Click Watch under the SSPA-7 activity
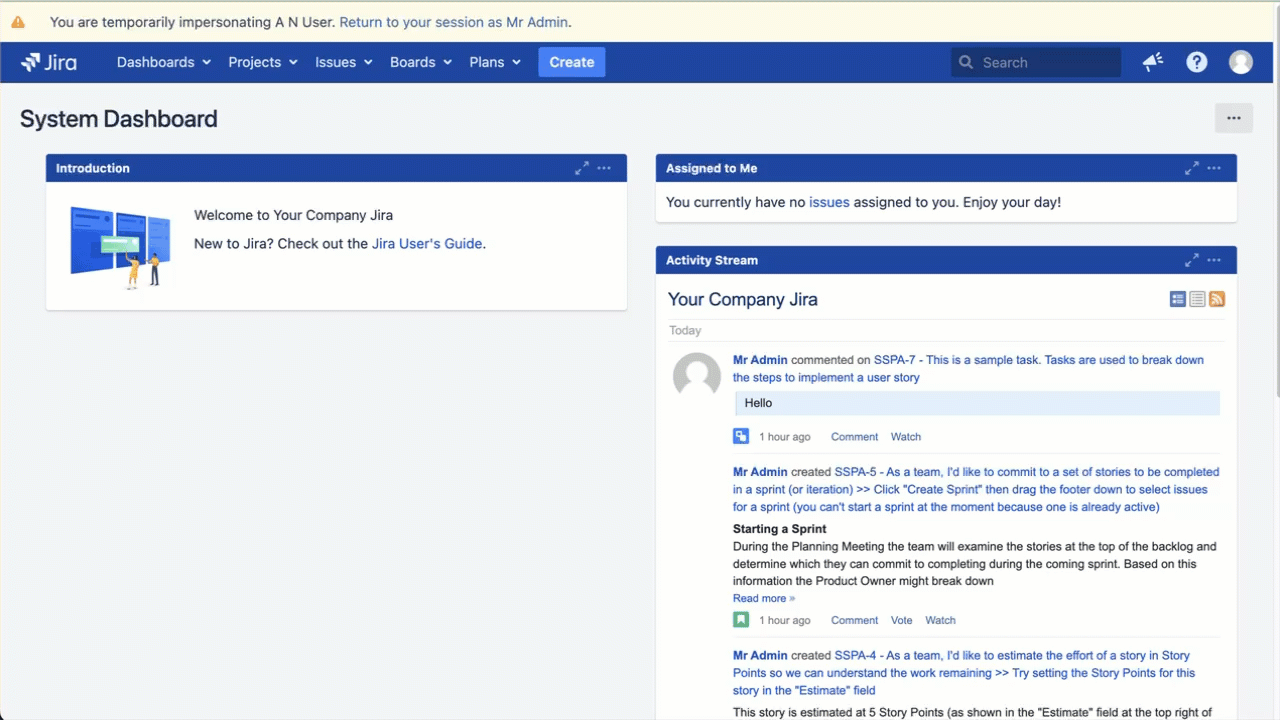 [906, 437]
